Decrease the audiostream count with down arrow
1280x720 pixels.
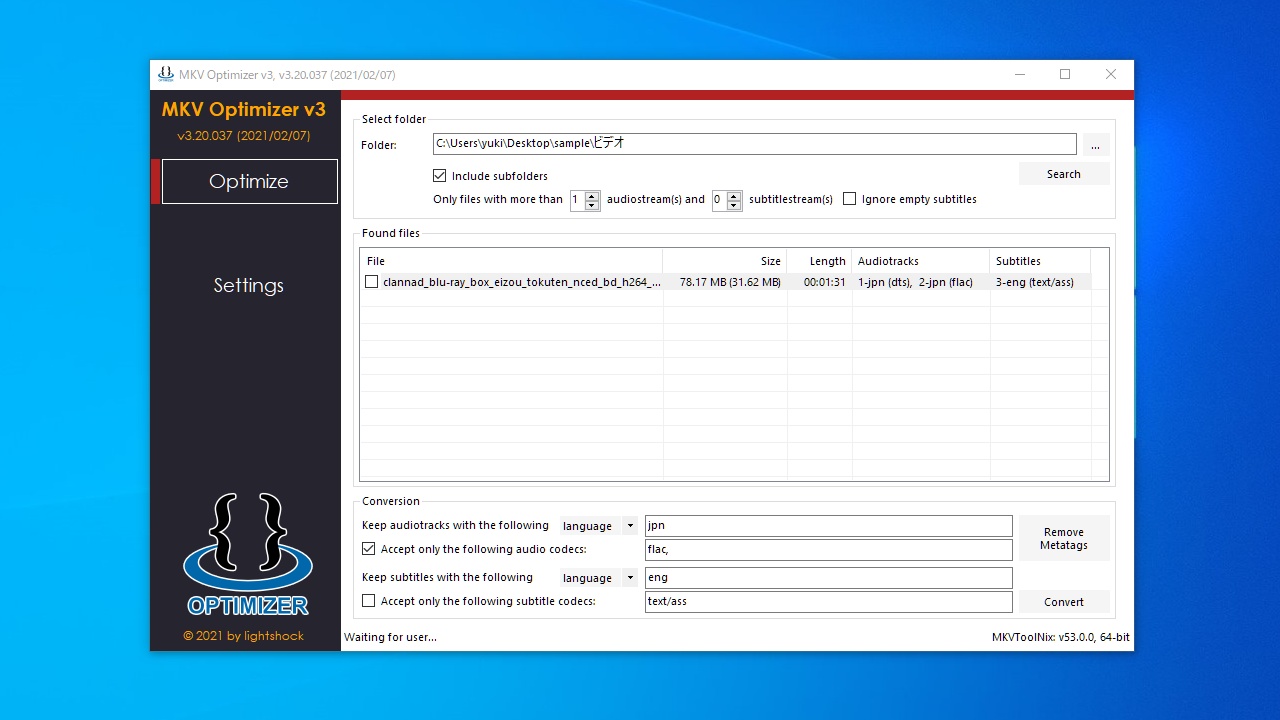[592, 205]
